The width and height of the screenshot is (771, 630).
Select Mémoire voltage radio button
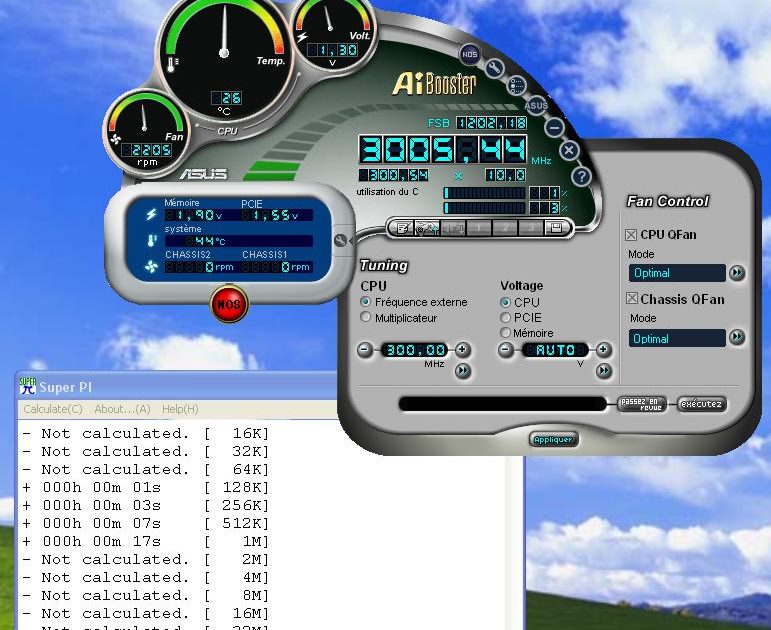click(x=505, y=333)
